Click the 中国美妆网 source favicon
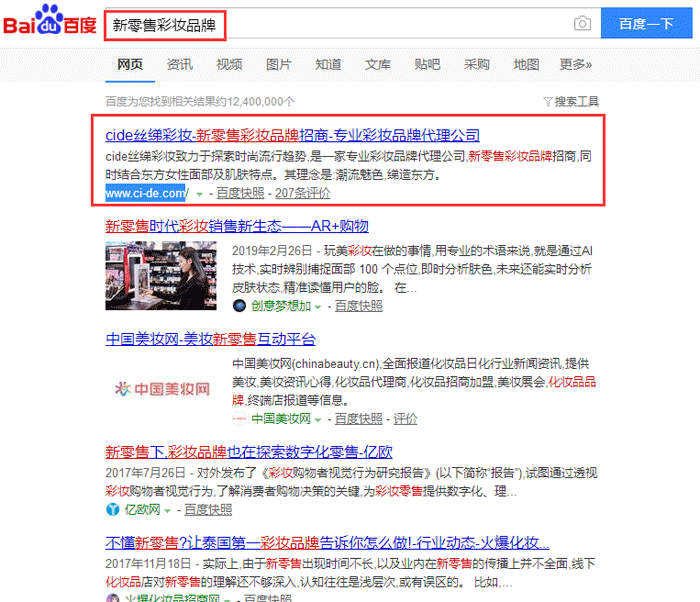Screen dimensions: 700x602 pos(239,419)
